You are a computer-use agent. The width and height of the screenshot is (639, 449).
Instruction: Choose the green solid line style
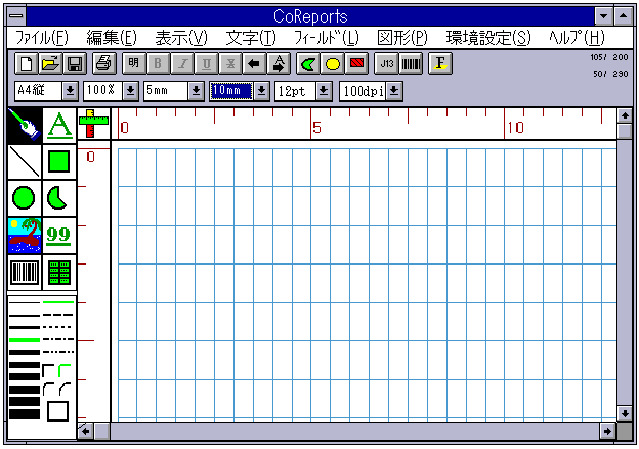[x=58, y=302]
